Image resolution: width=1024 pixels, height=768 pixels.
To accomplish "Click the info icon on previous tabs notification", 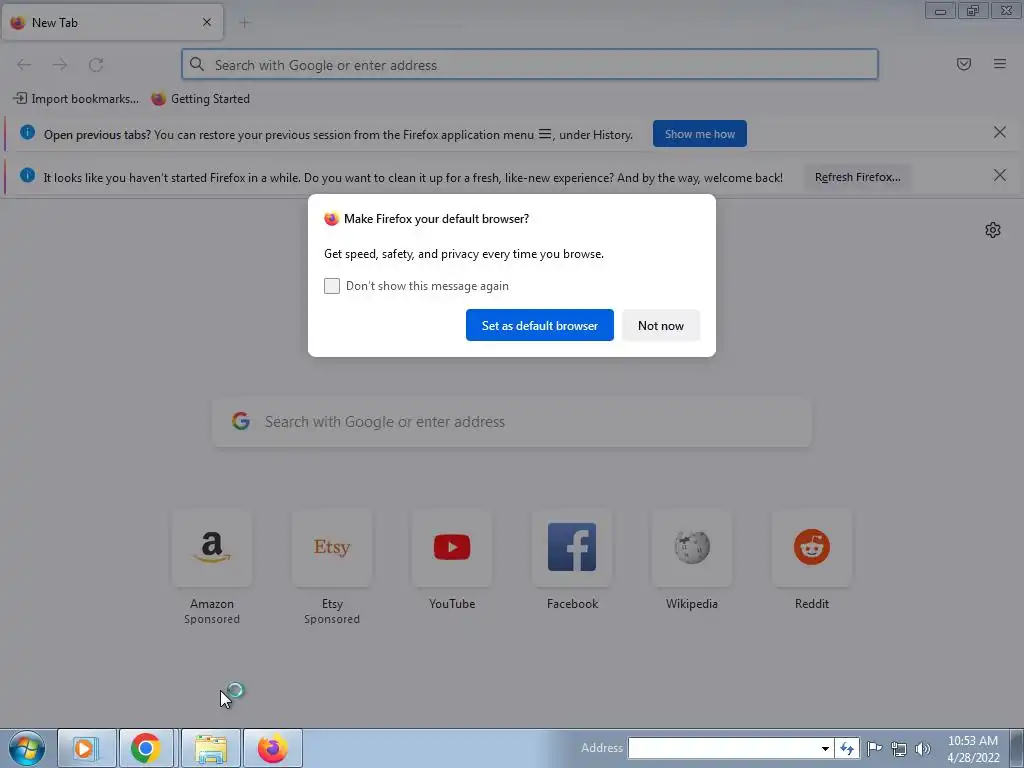I will [27, 133].
